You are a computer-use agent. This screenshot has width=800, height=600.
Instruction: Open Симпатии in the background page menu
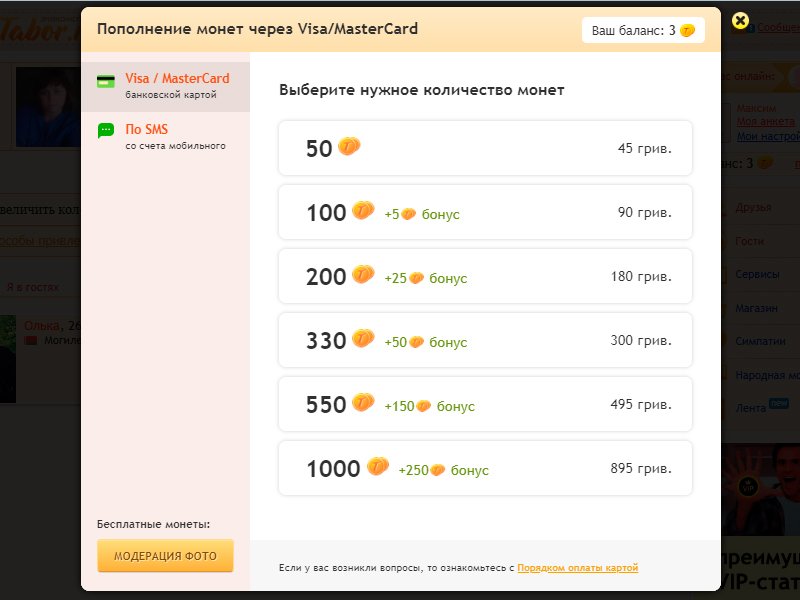(760, 341)
